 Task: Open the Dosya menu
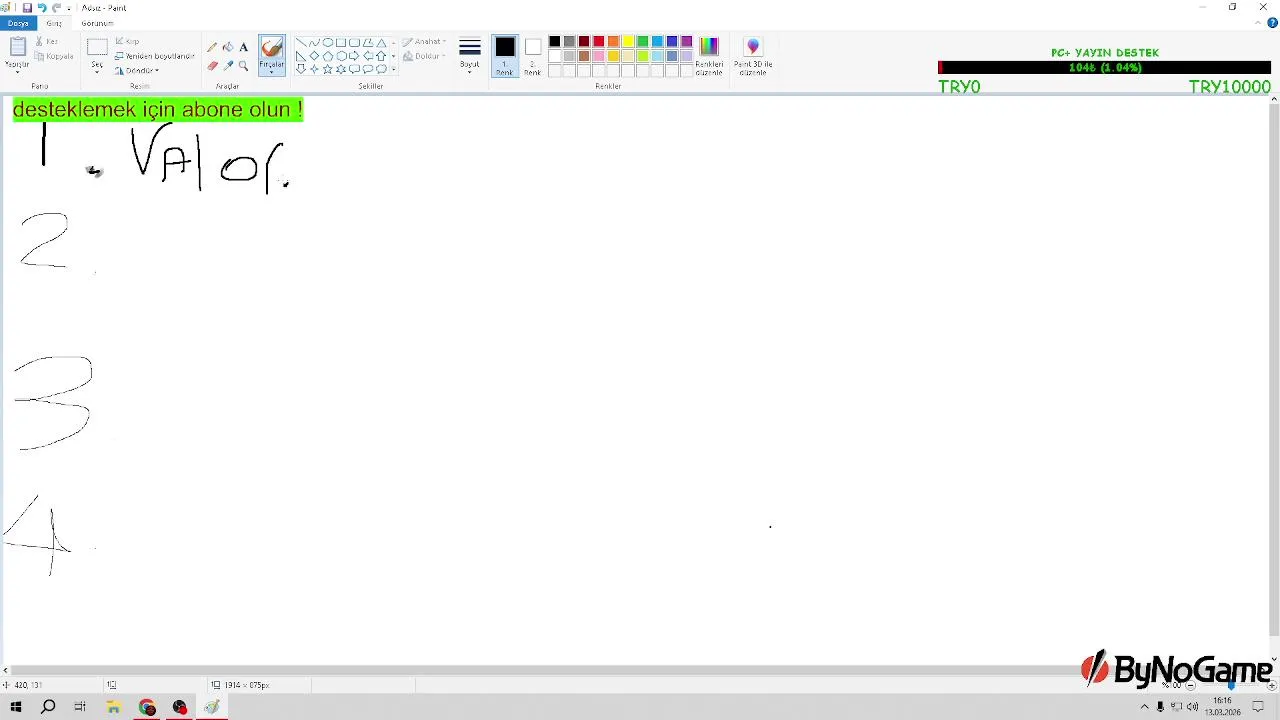[x=18, y=23]
